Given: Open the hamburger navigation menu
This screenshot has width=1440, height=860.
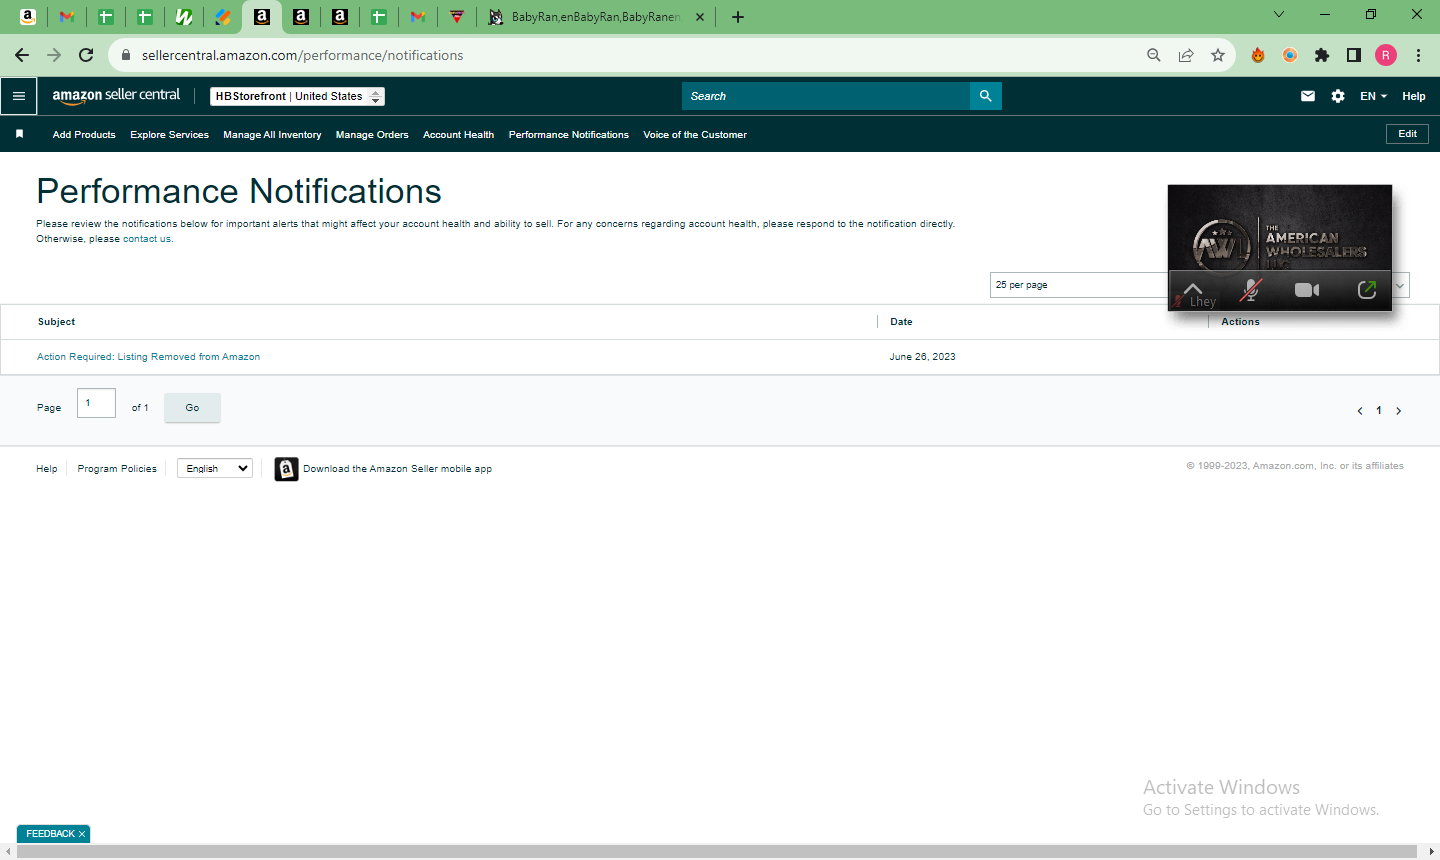Looking at the screenshot, I should point(19,96).
